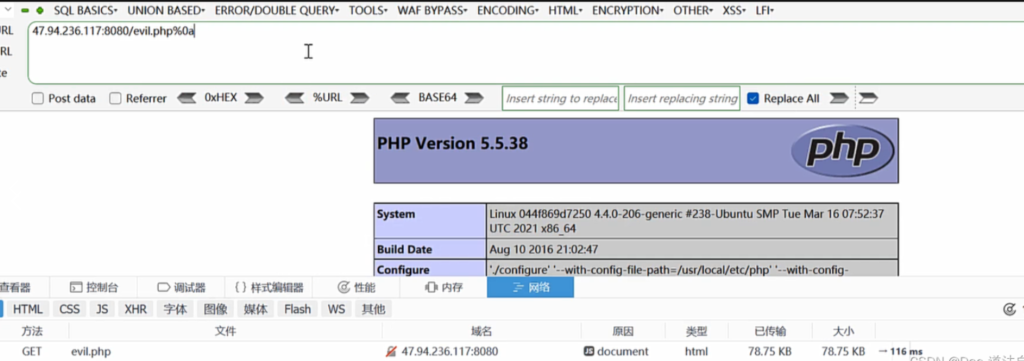Expand the UNION BASED menu

166,10
